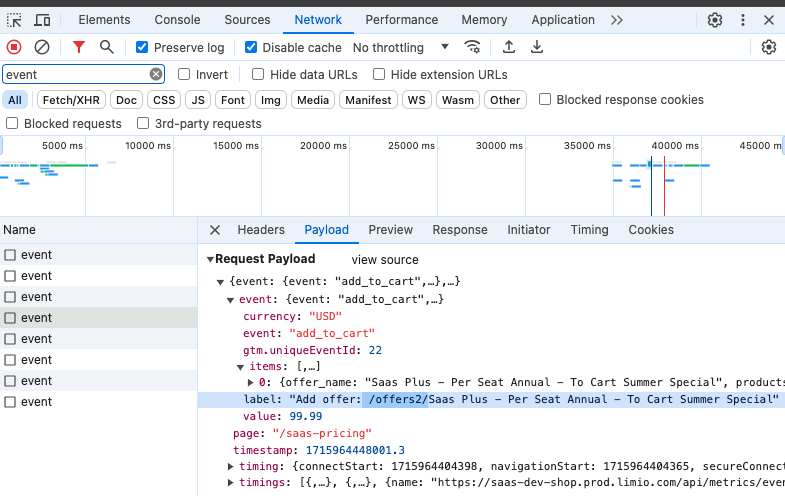Filter by Font type

233,100
